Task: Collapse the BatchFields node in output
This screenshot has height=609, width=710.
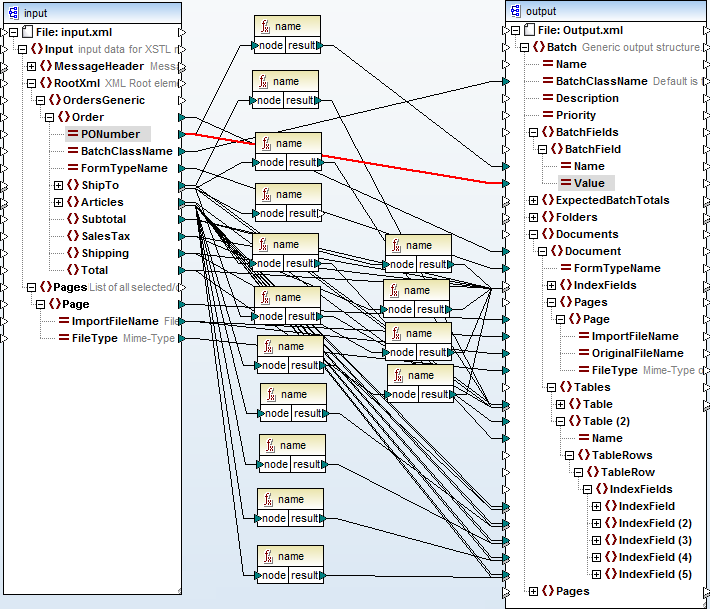Action: point(533,132)
